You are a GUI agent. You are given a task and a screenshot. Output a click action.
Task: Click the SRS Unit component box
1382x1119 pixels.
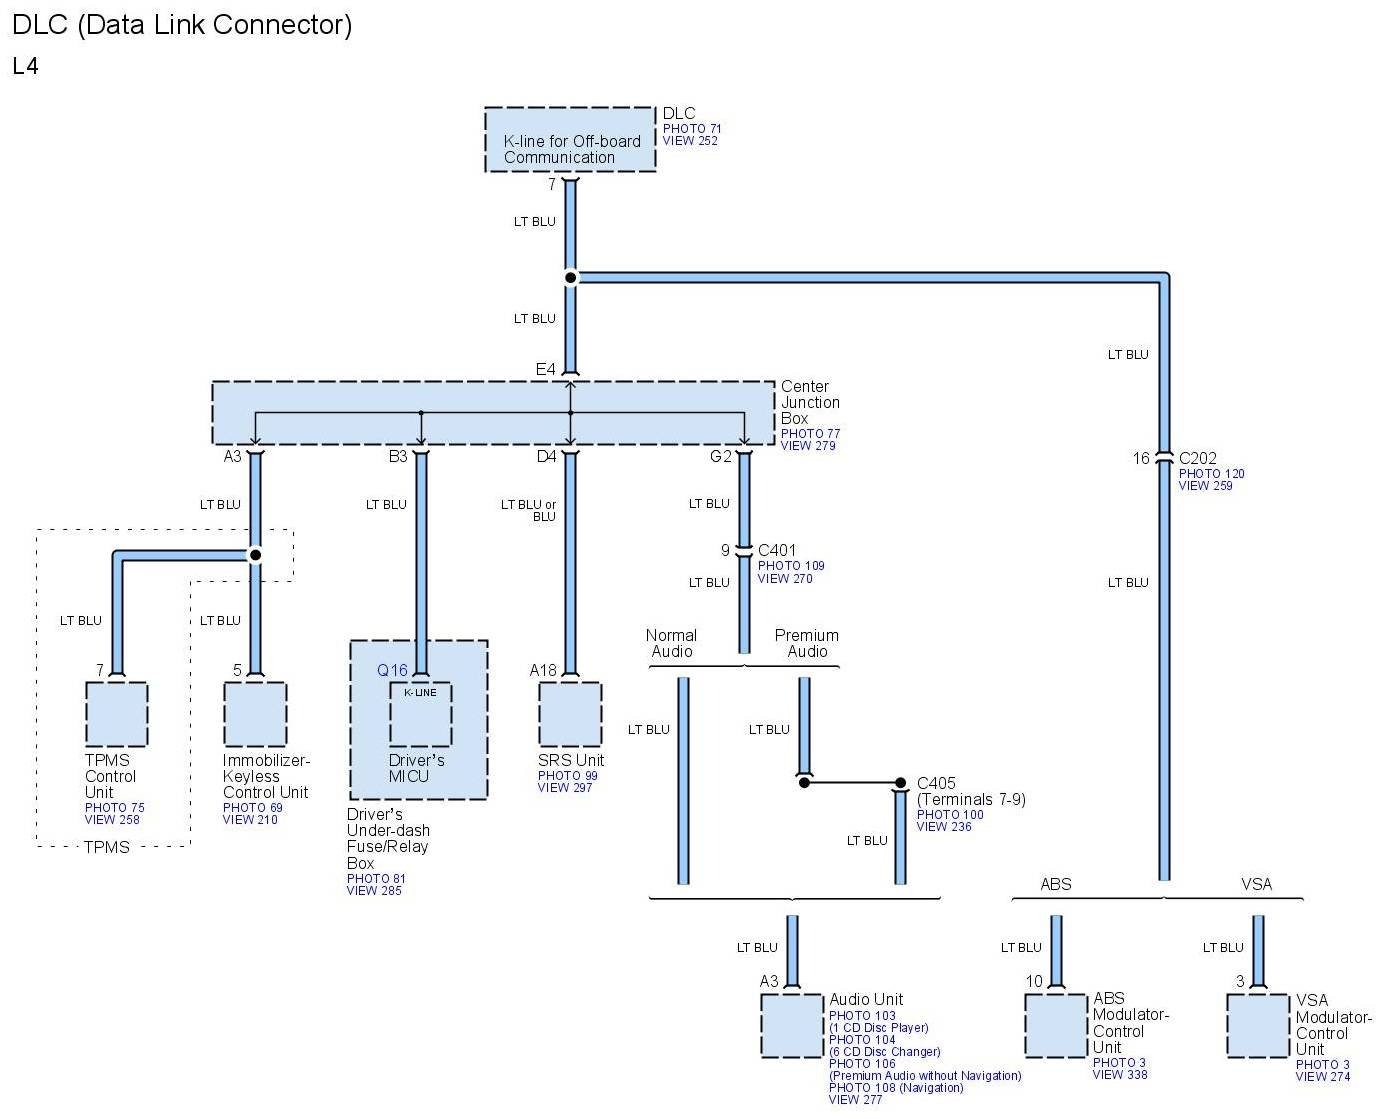pyautogui.click(x=570, y=714)
